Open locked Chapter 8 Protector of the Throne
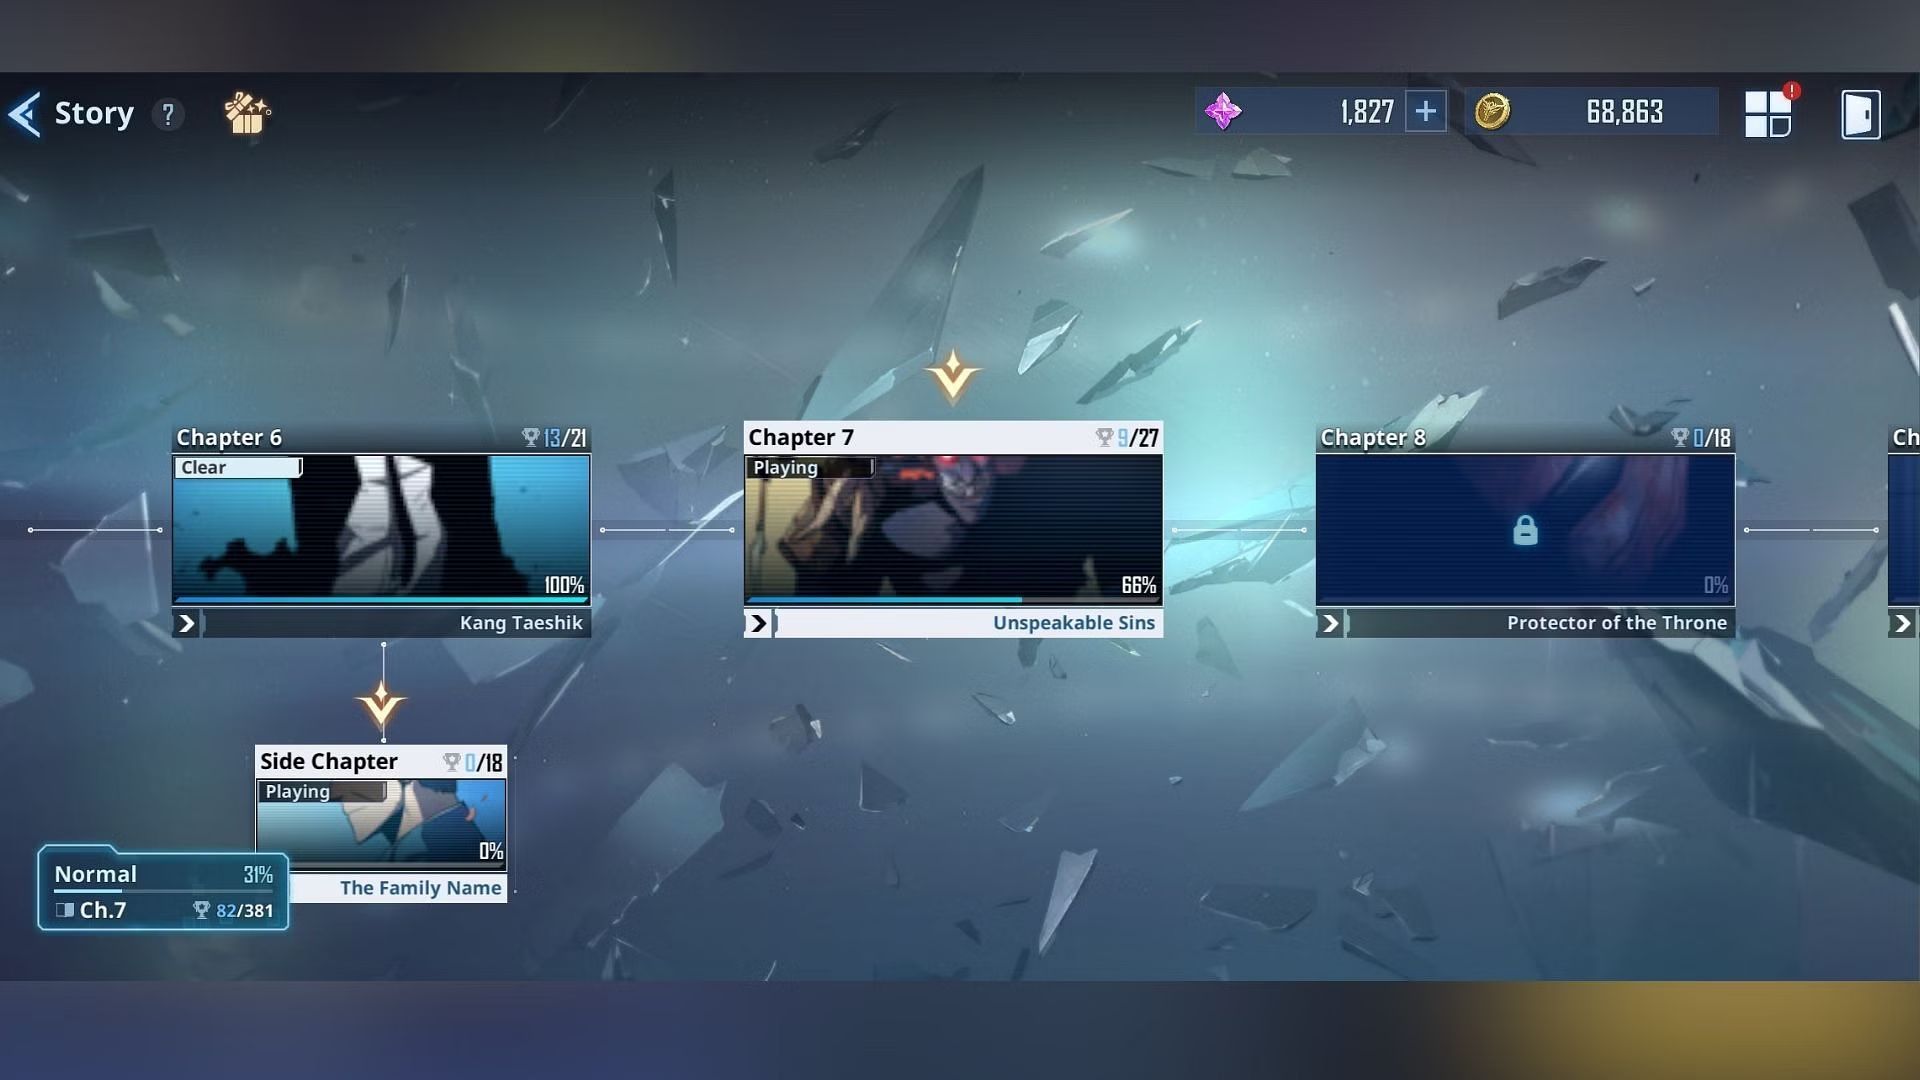 [1524, 527]
